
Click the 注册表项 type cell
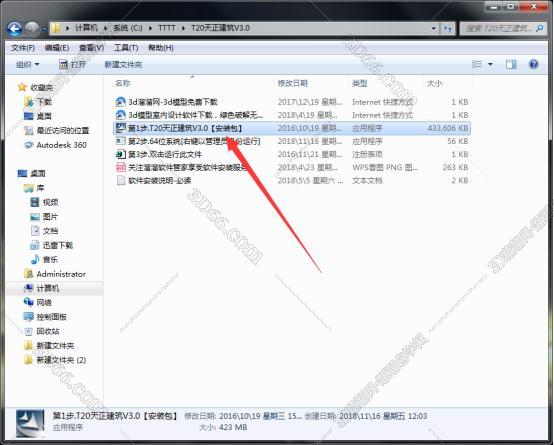(x=367, y=154)
